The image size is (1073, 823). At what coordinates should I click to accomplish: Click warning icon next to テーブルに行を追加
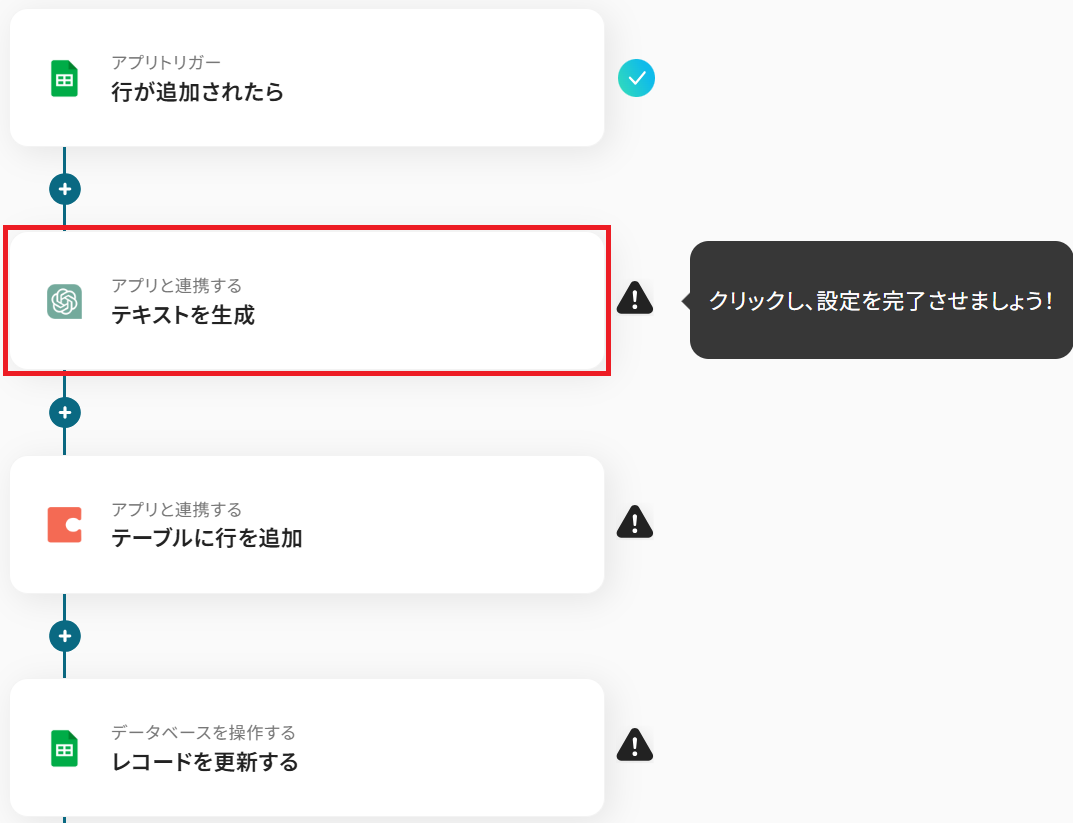pyautogui.click(x=634, y=522)
